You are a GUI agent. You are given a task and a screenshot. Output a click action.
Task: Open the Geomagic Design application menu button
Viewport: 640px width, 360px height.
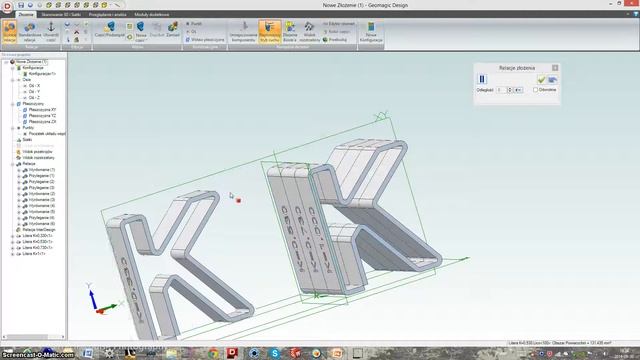pos(7,7)
